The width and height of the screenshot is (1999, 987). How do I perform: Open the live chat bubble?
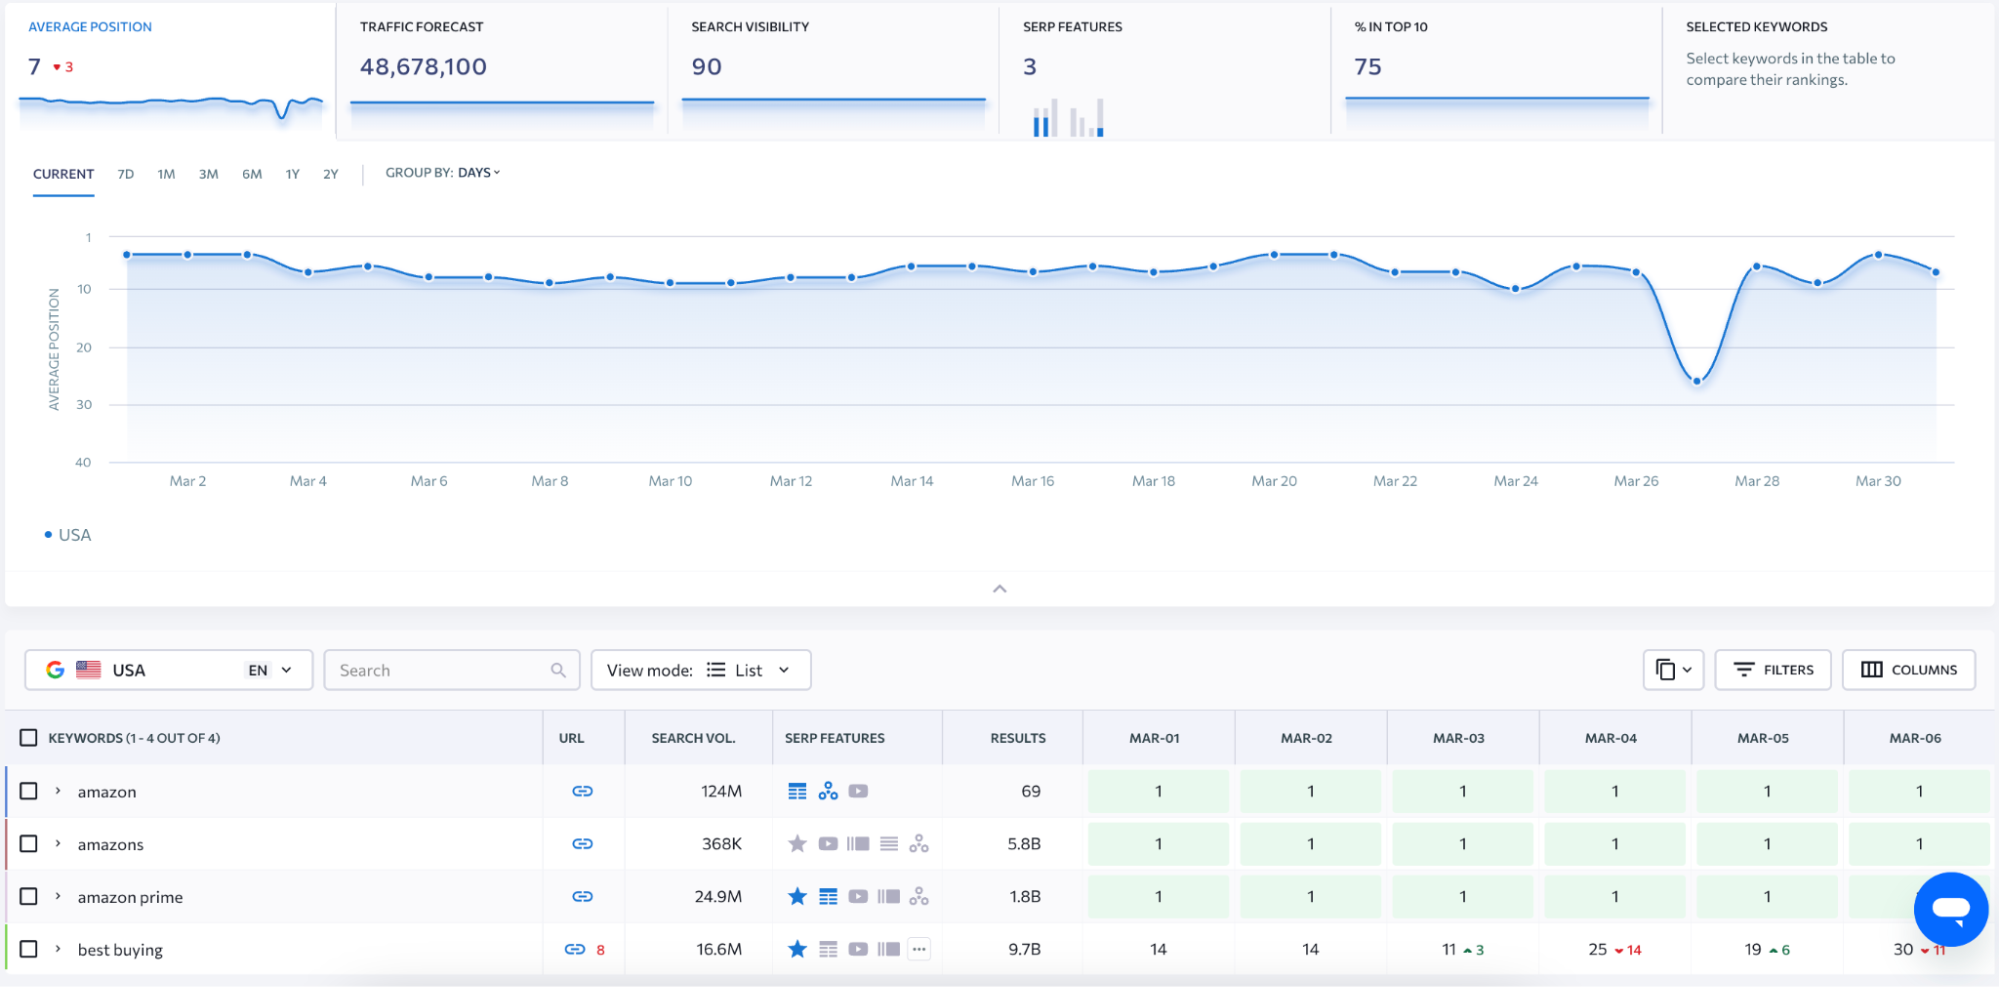pyautogui.click(x=1950, y=909)
